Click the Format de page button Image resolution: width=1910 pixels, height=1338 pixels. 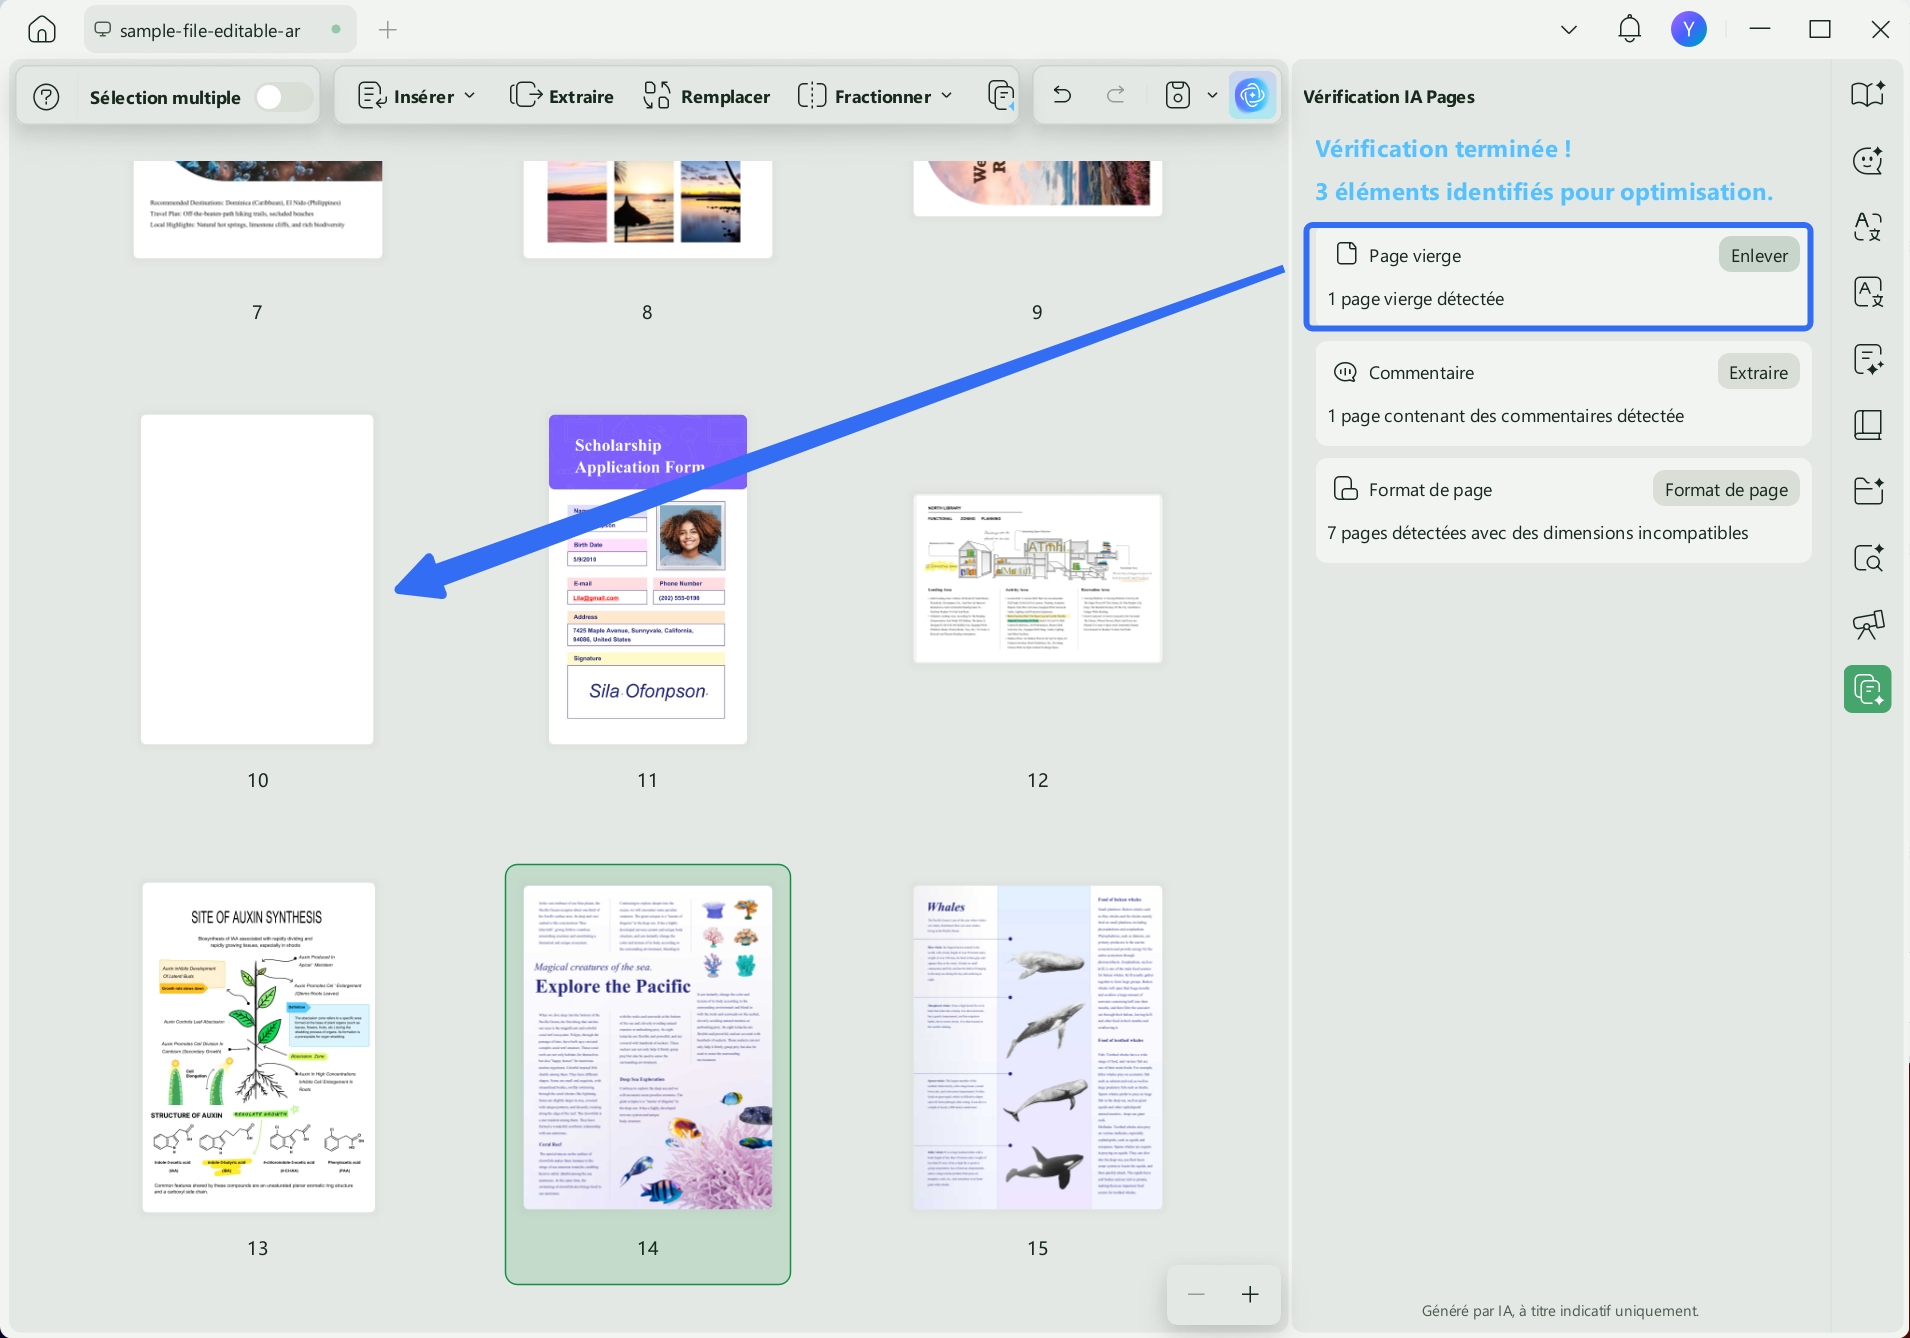[x=1726, y=489]
